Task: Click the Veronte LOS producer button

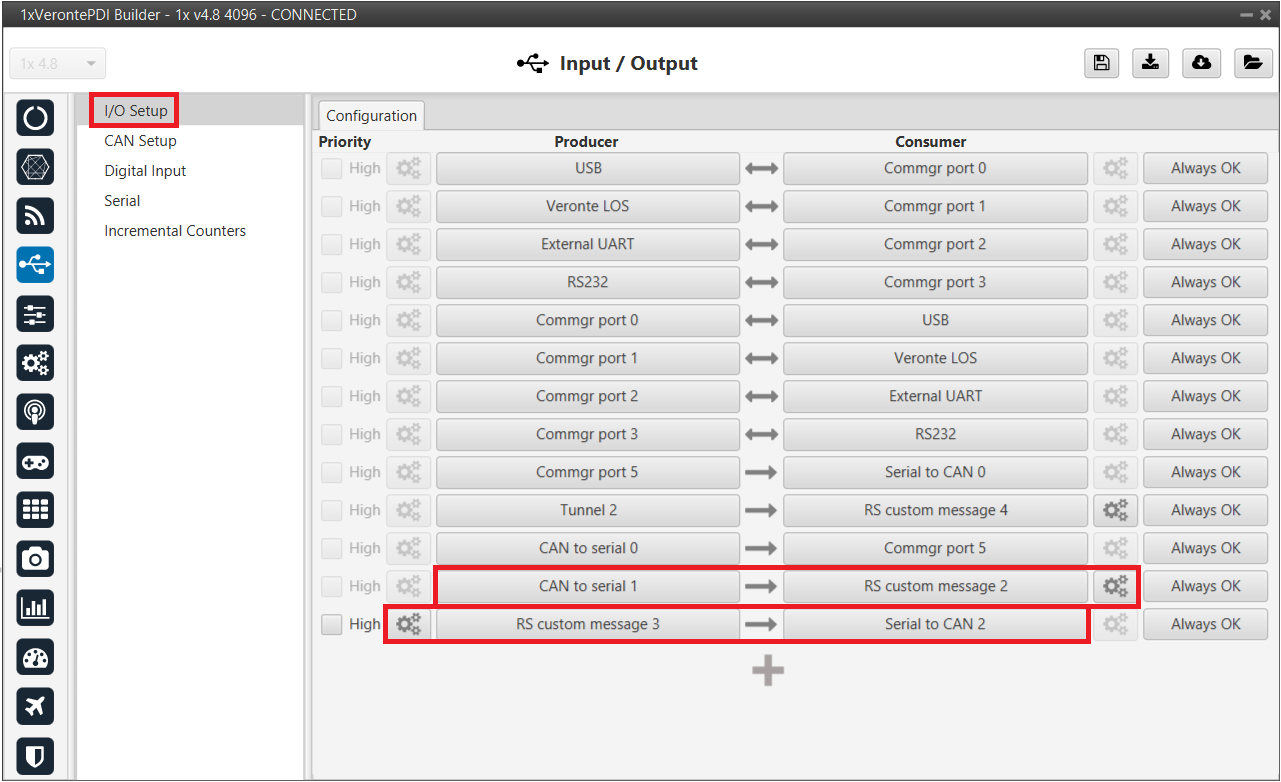Action: click(587, 207)
